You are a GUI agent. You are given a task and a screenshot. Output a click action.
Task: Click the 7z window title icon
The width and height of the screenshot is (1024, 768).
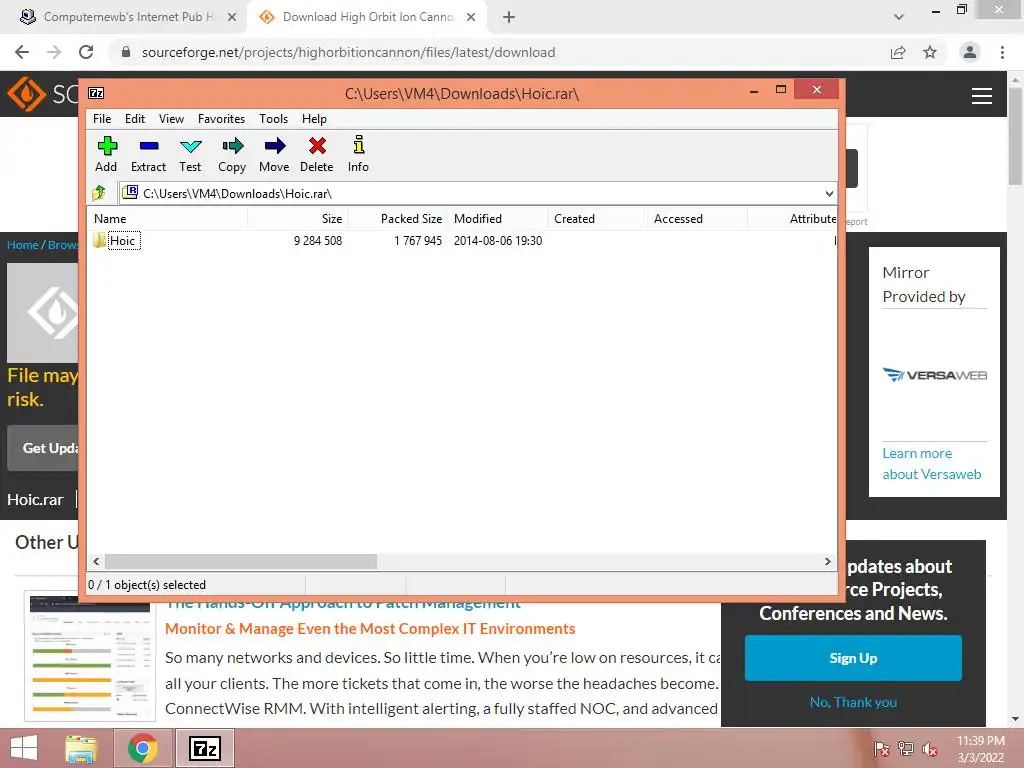96,93
